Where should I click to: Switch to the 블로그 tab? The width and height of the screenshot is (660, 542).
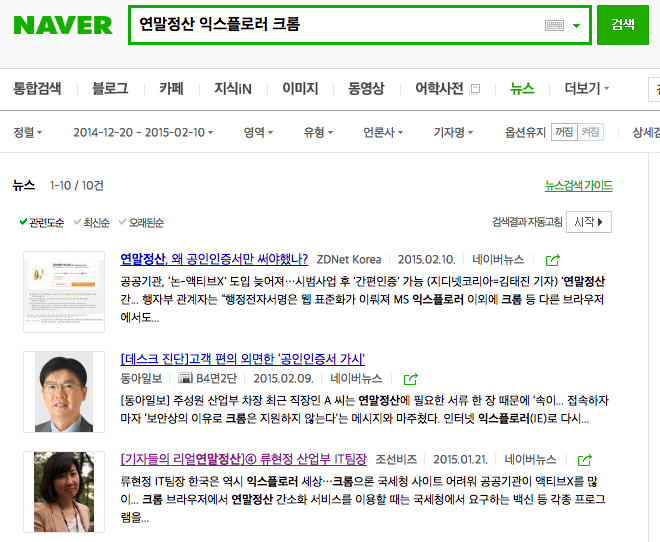(110, 88)
